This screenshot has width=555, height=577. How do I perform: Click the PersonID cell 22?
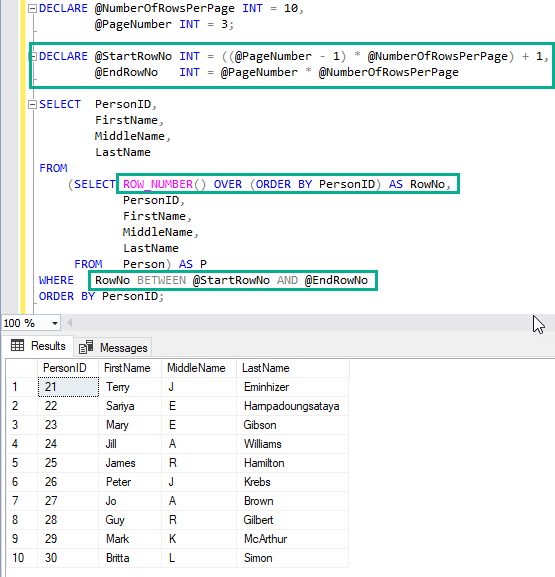(x=68, y=406)
